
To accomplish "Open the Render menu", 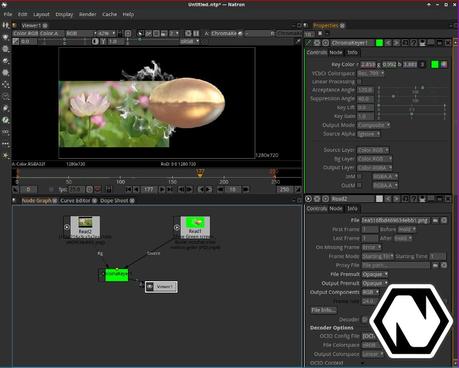I will point(88,14).
